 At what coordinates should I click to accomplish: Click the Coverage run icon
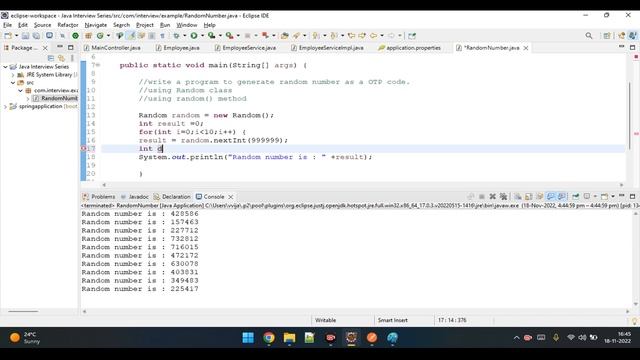click(211, 36)
